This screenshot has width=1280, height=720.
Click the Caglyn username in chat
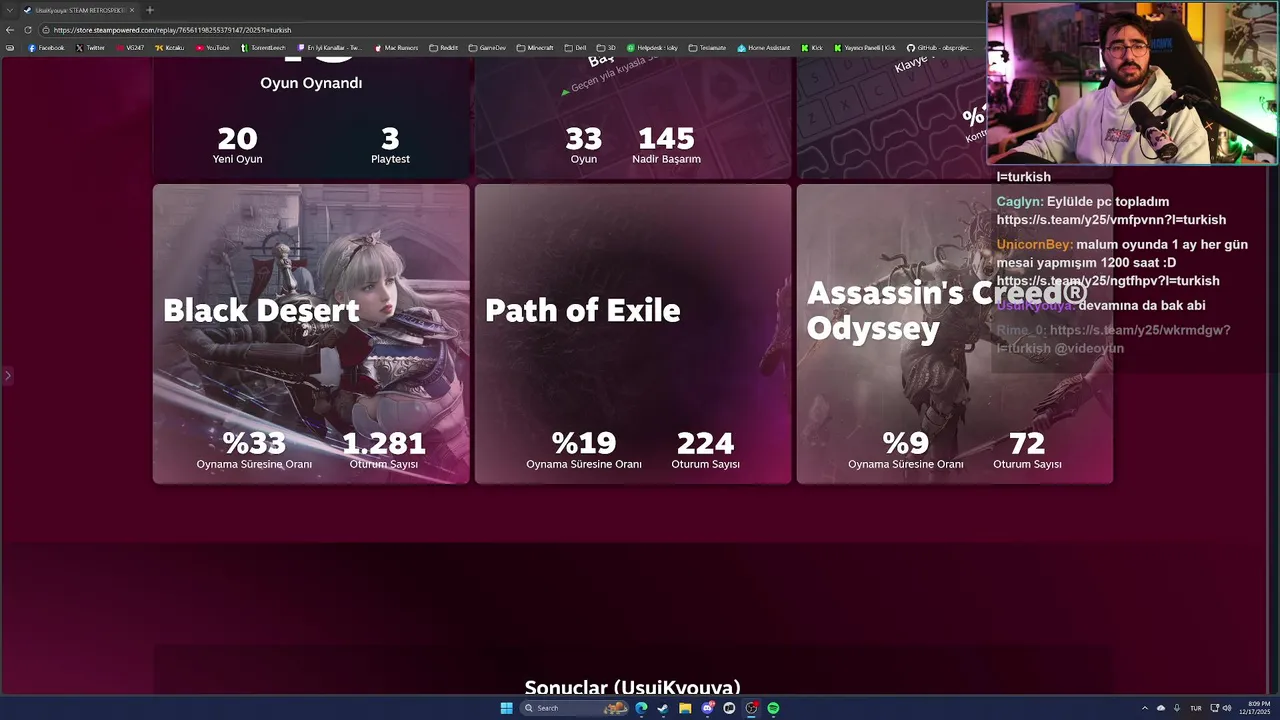click(x=1019, y=201)
